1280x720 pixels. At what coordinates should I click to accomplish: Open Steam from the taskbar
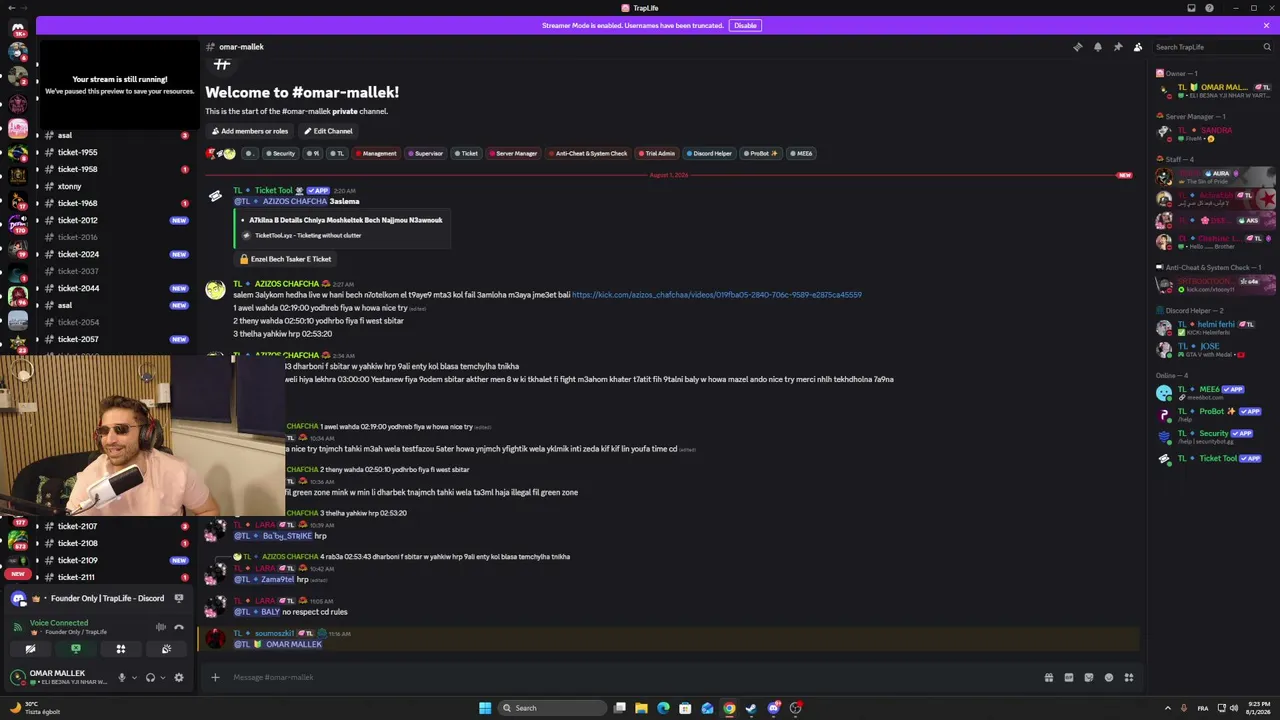(751, 708)
